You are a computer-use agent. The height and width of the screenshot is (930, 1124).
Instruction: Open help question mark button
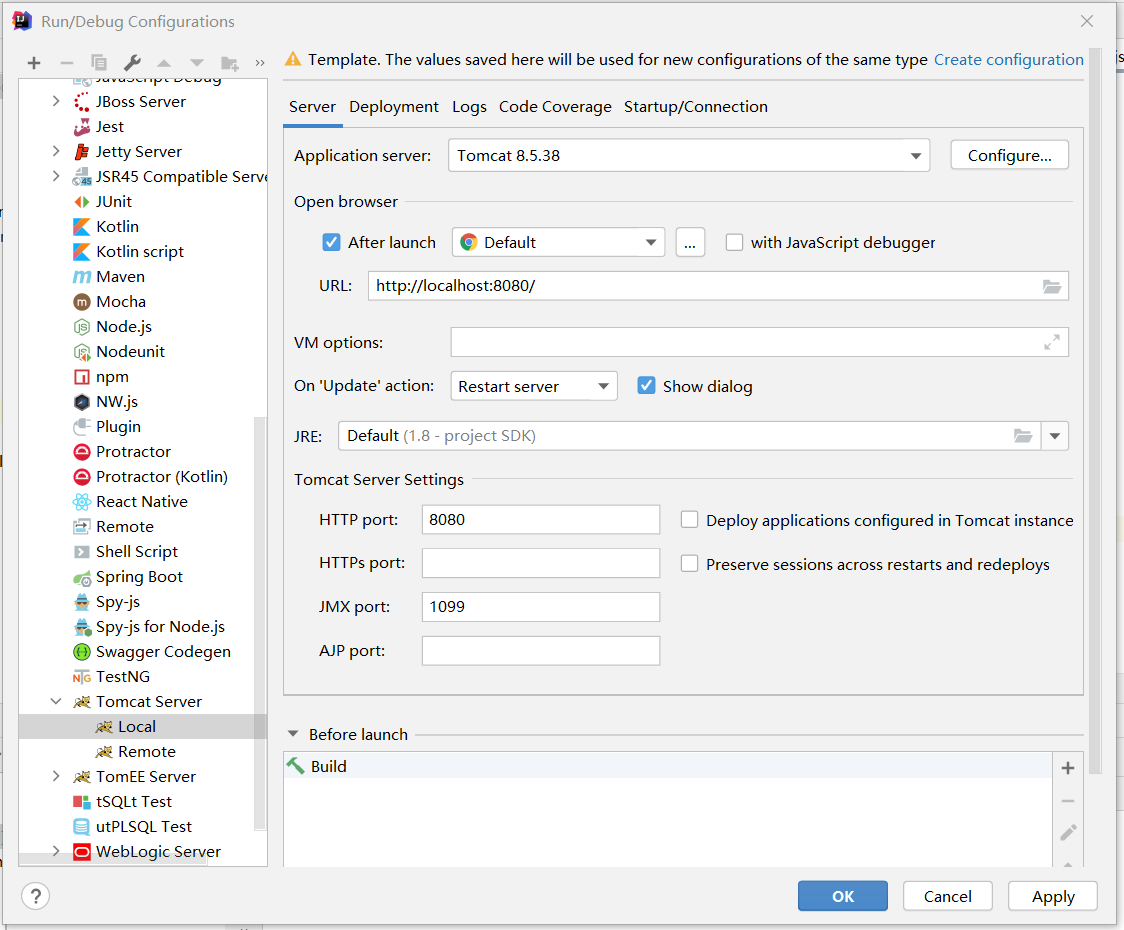[x=35, y=896]
